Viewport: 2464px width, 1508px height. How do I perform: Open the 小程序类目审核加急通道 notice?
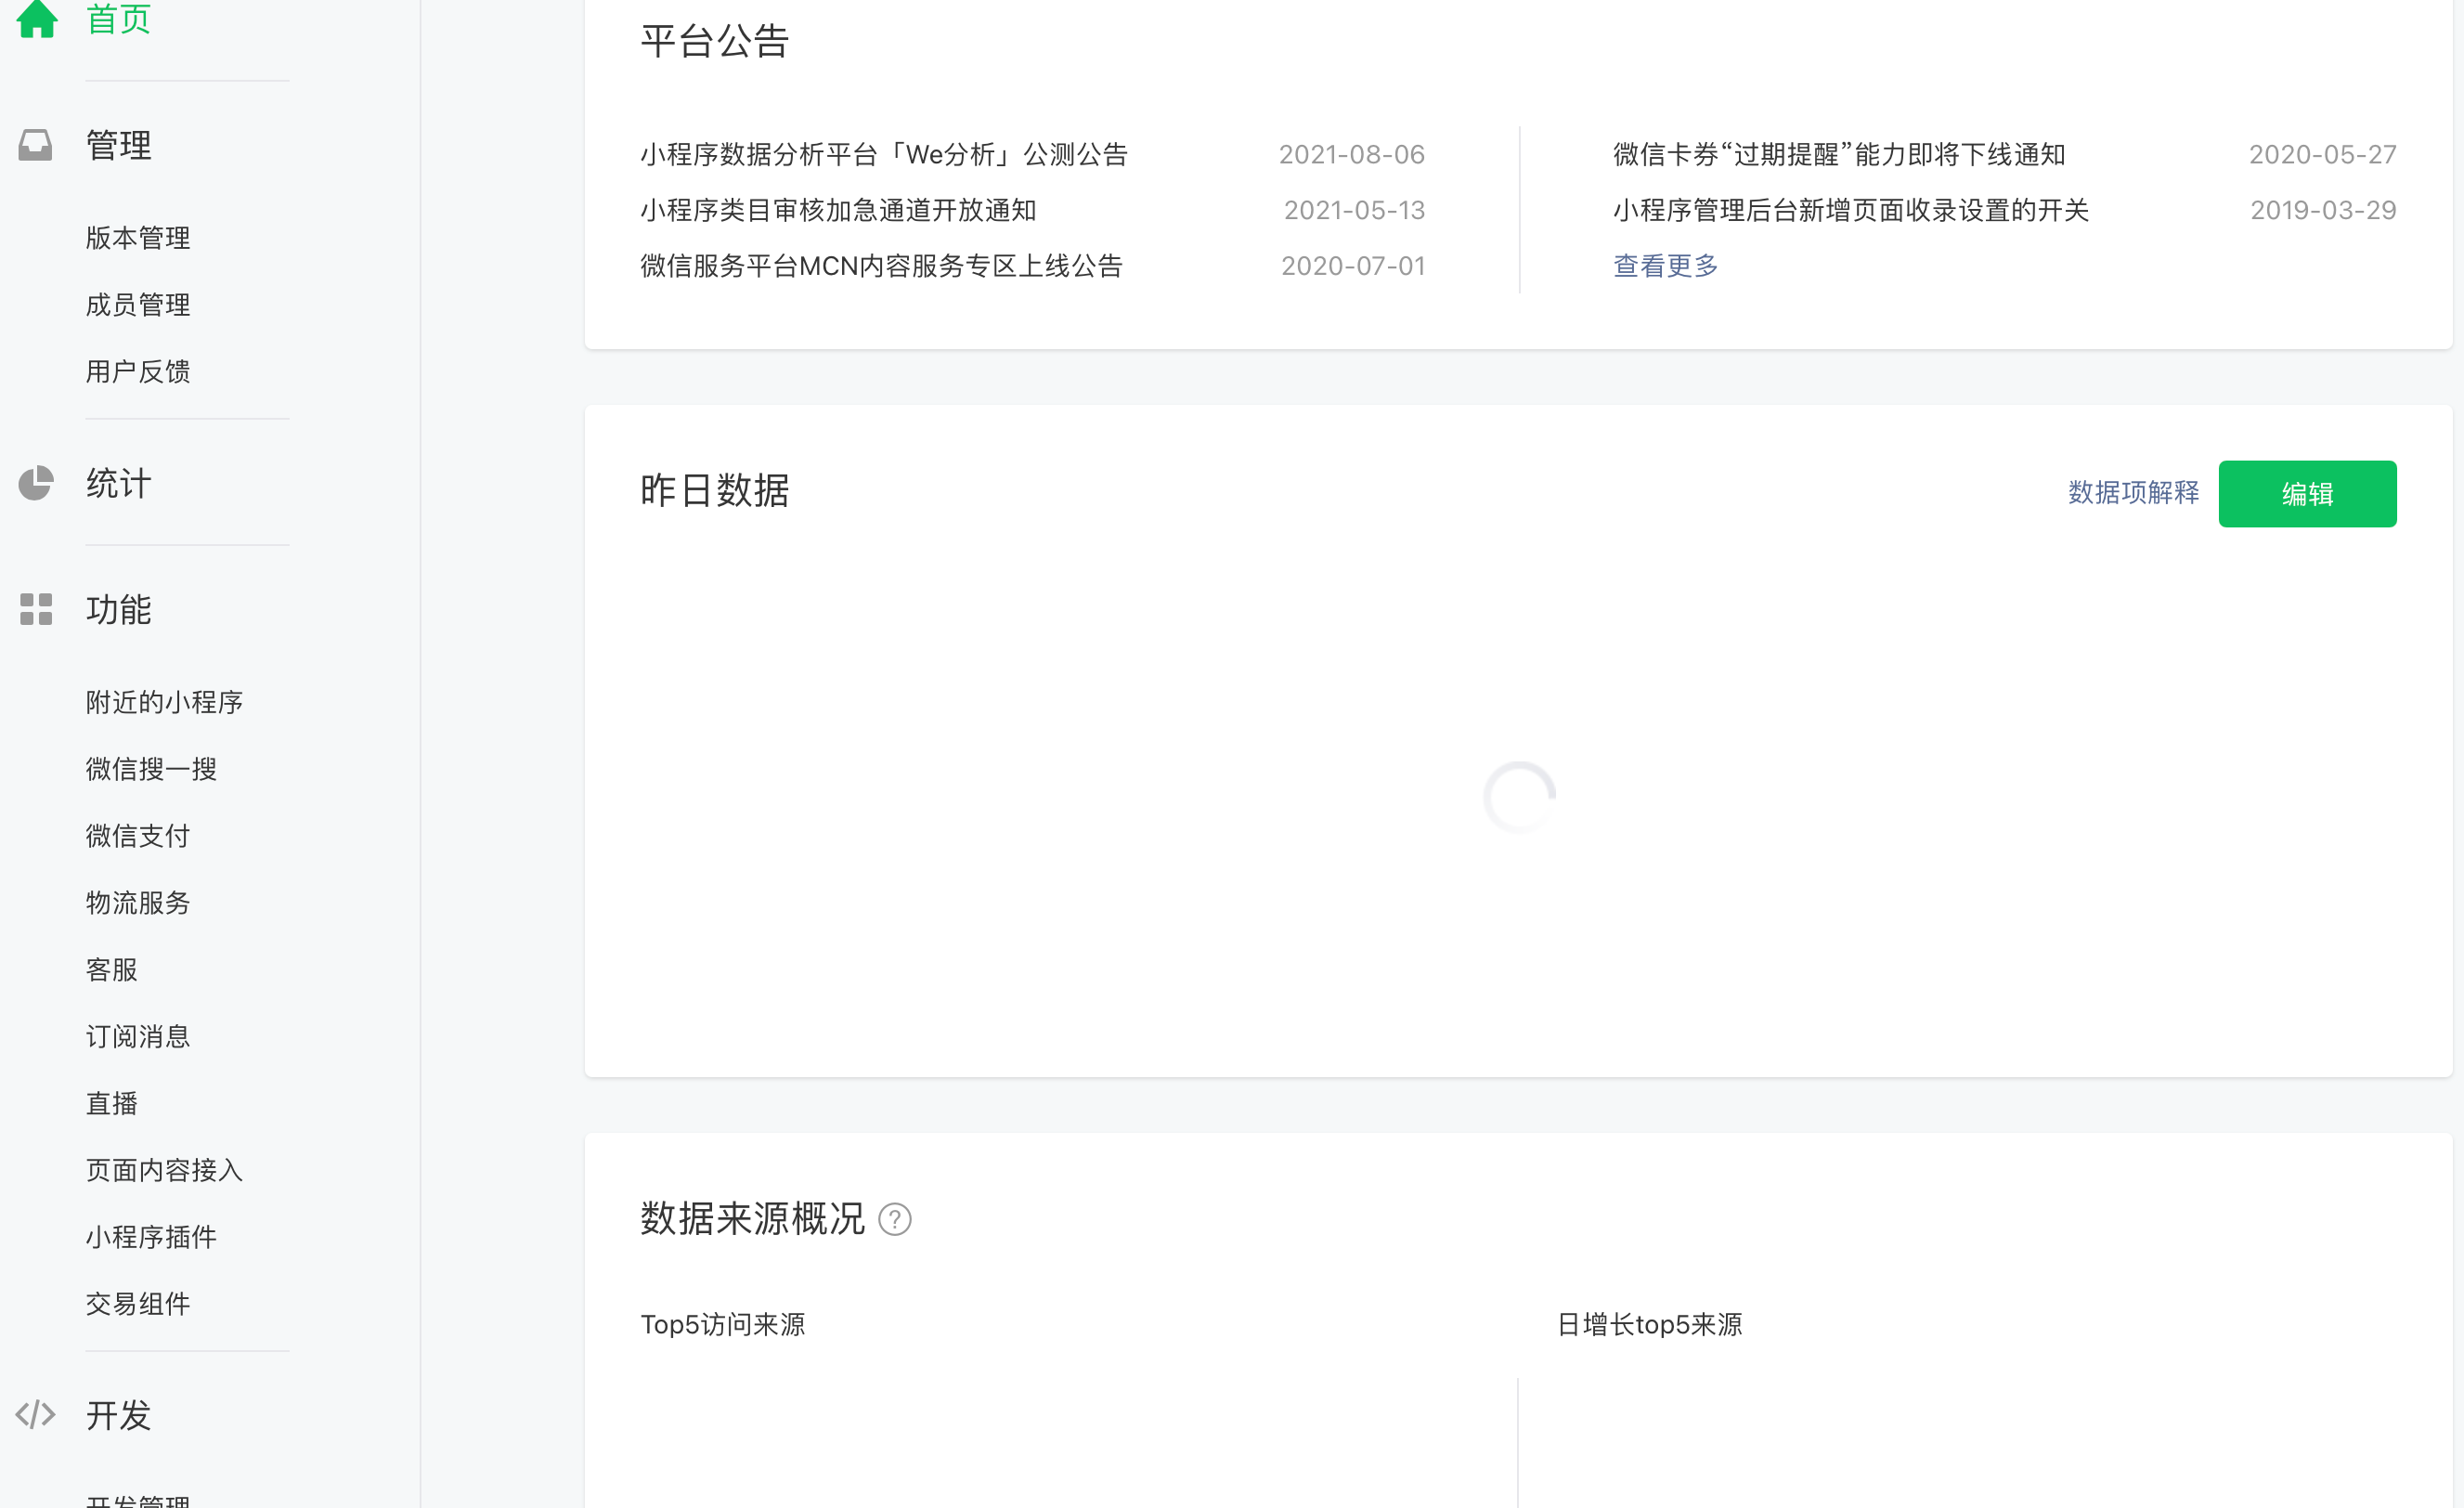837,210
